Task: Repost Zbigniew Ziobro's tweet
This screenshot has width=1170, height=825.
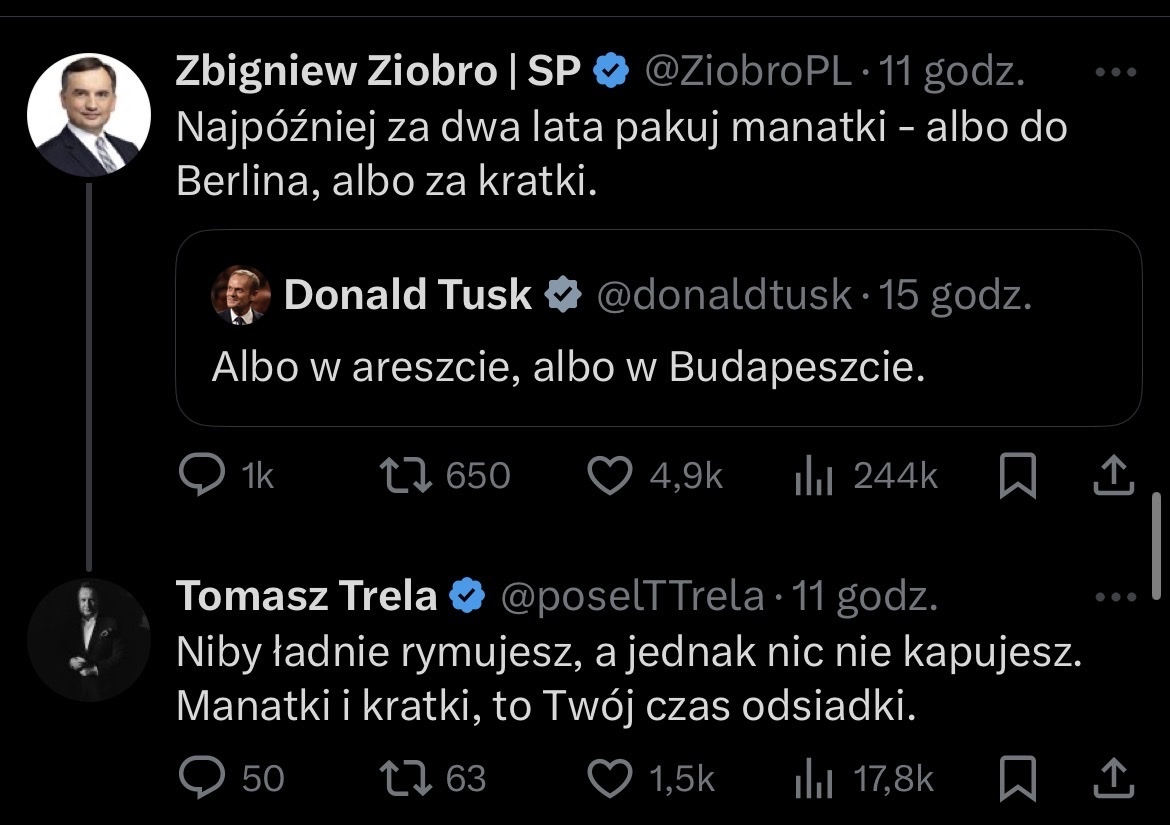Action: (407, 476)
